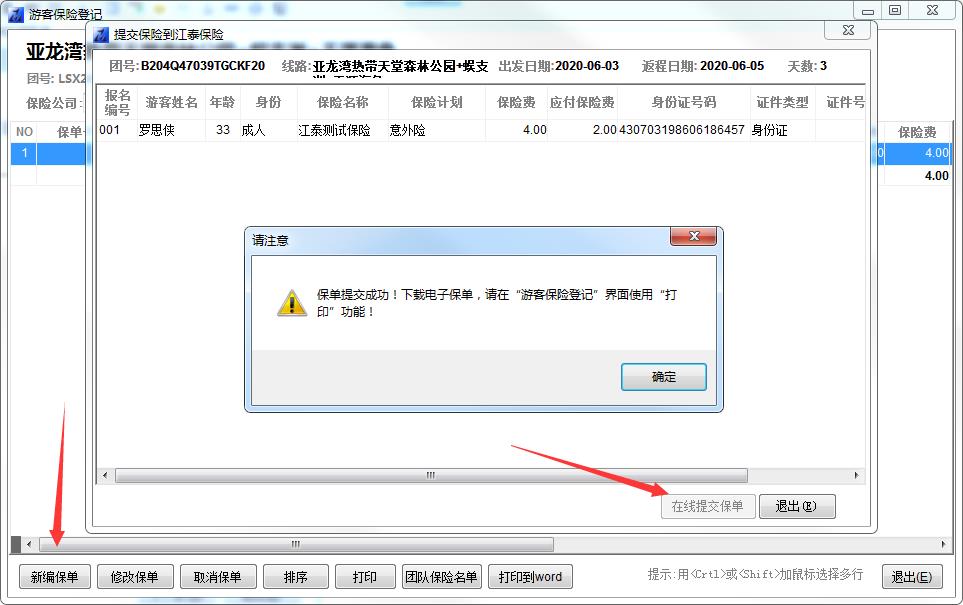
Task: Close the 请注意 alert with its X button
Action: [x=693, y=236]
